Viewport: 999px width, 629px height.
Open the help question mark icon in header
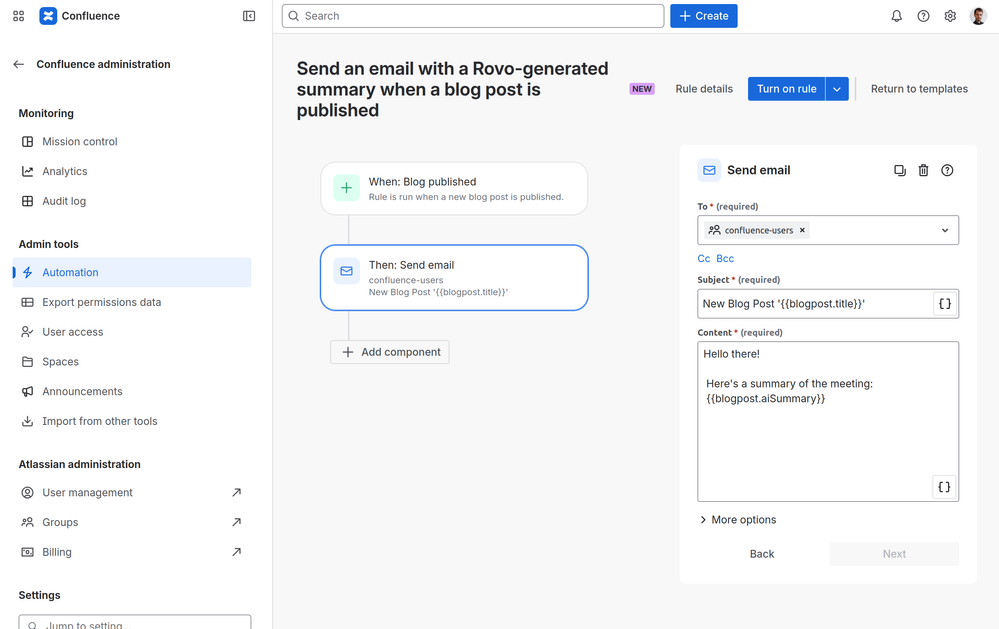923,16
